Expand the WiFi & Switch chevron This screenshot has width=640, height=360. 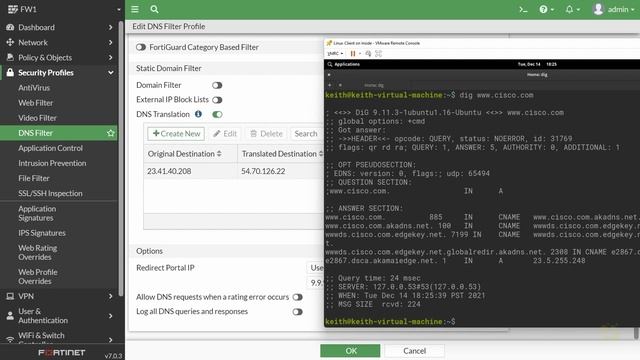click(x=111, y=339)
